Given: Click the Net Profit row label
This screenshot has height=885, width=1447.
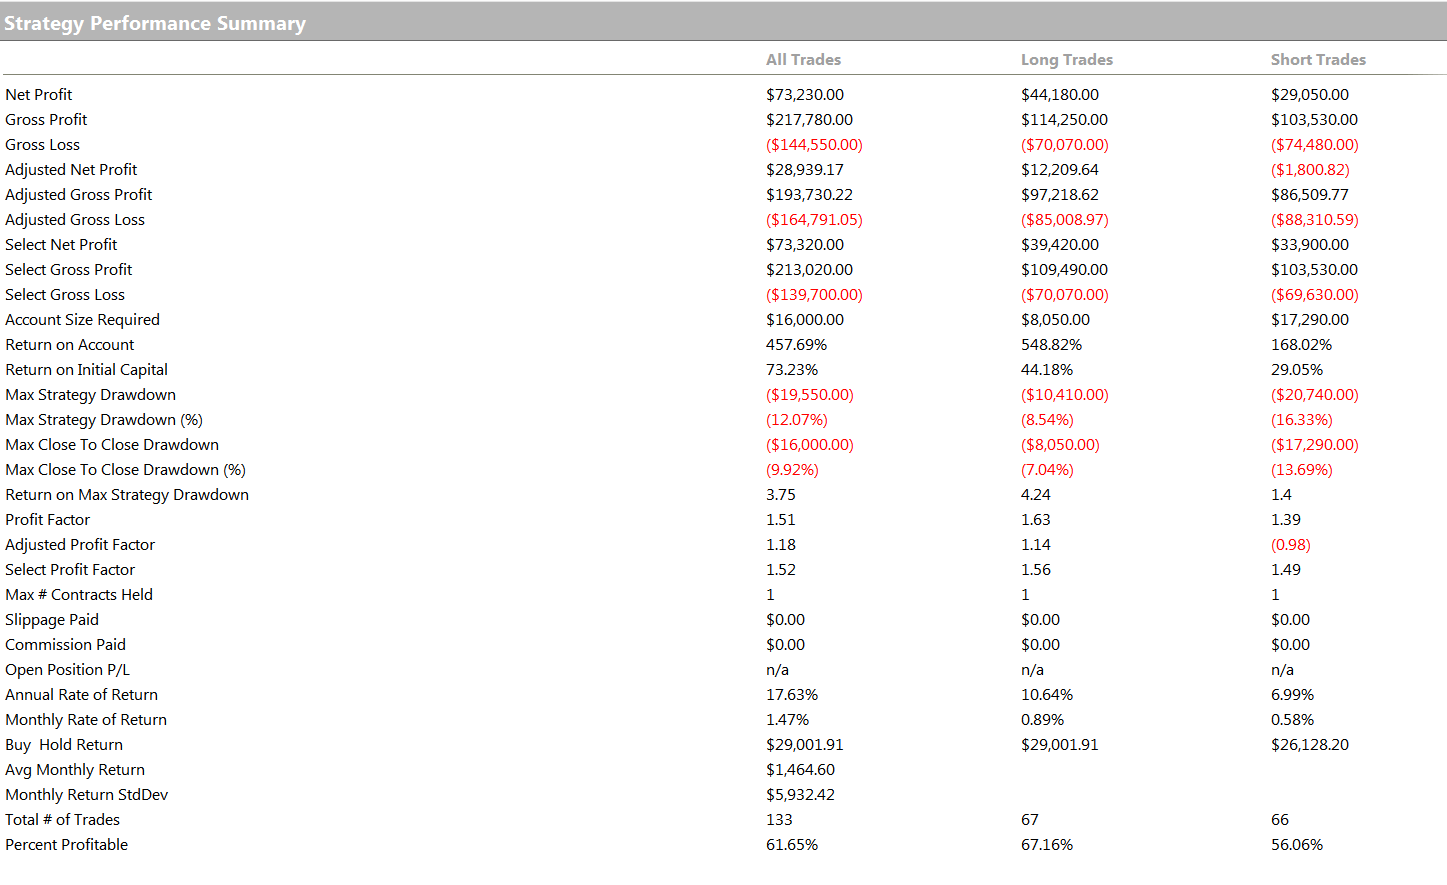Looking at the screenshot, I should (x=39, y=95).
